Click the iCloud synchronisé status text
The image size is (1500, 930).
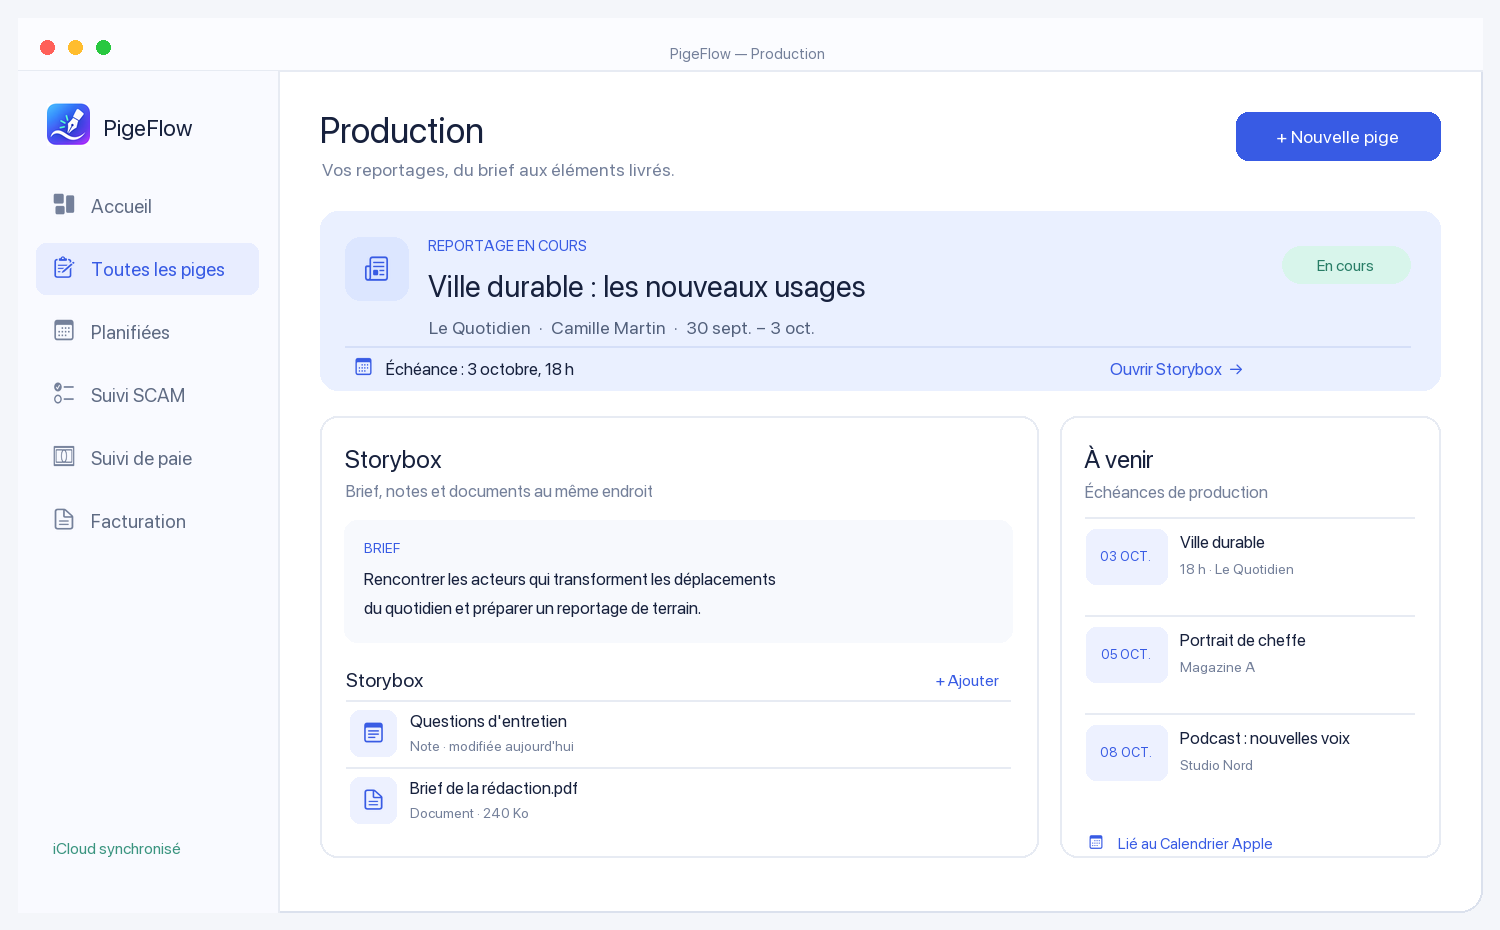click(116, 849)
